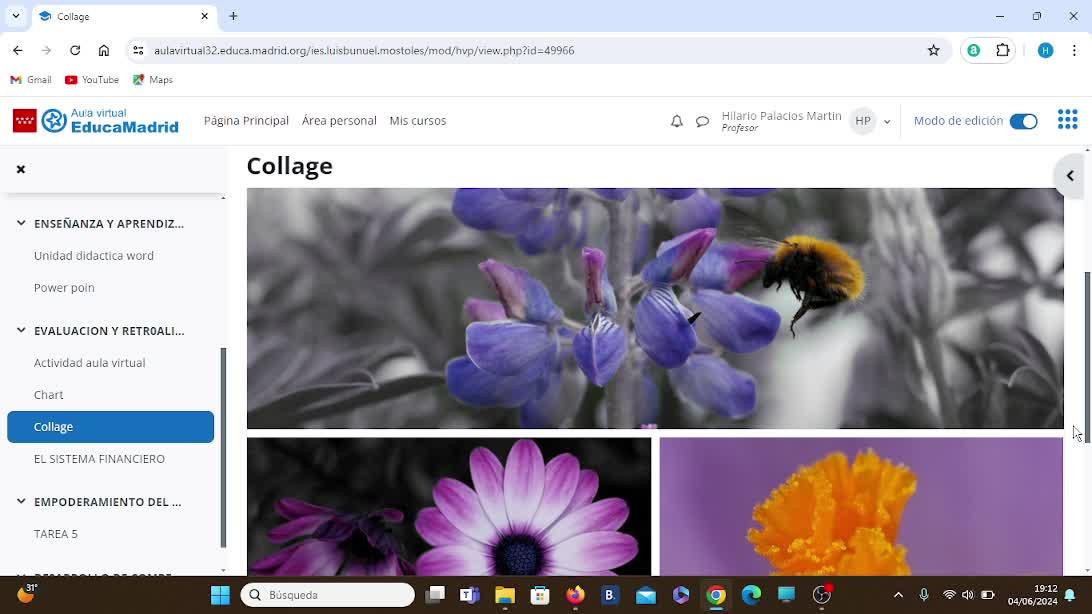Open a new browser tab

pos(233,16)
